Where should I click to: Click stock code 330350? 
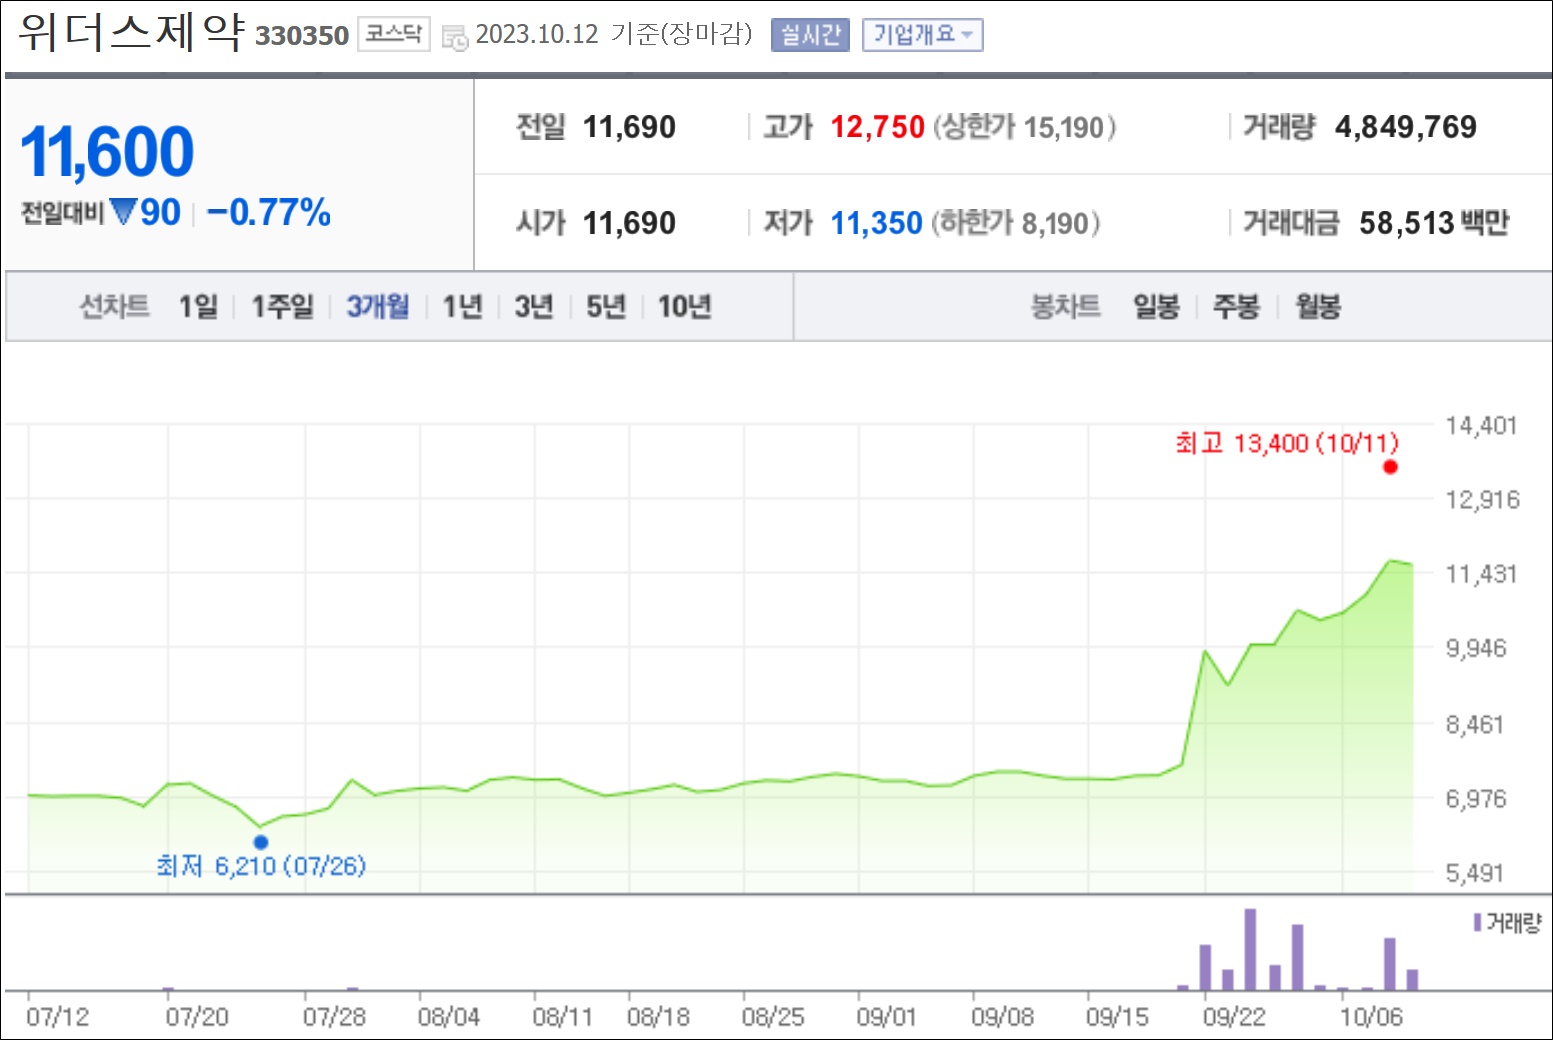(x=302, y=36)
